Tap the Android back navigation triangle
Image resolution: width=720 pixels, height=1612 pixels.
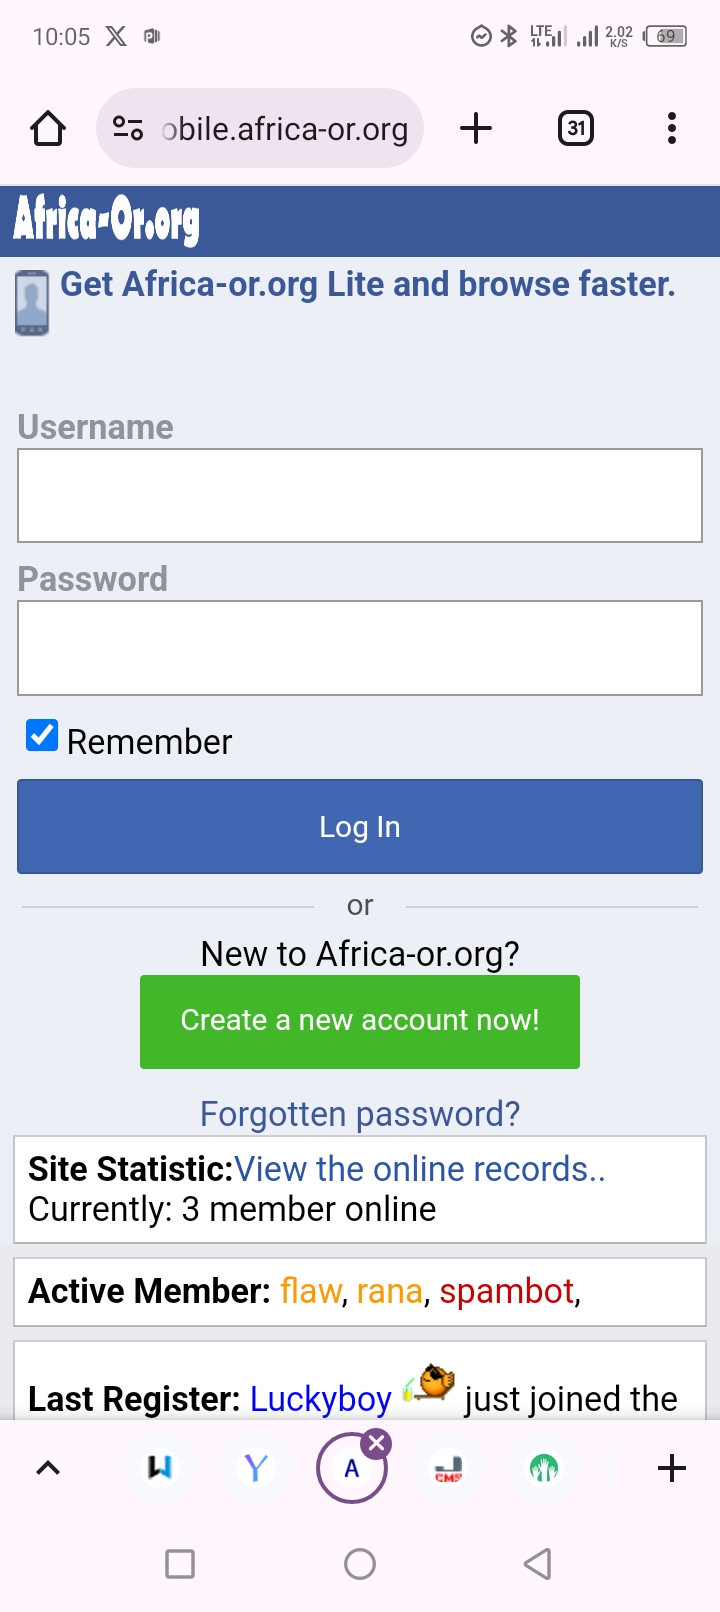click(x=538, y=1564)
